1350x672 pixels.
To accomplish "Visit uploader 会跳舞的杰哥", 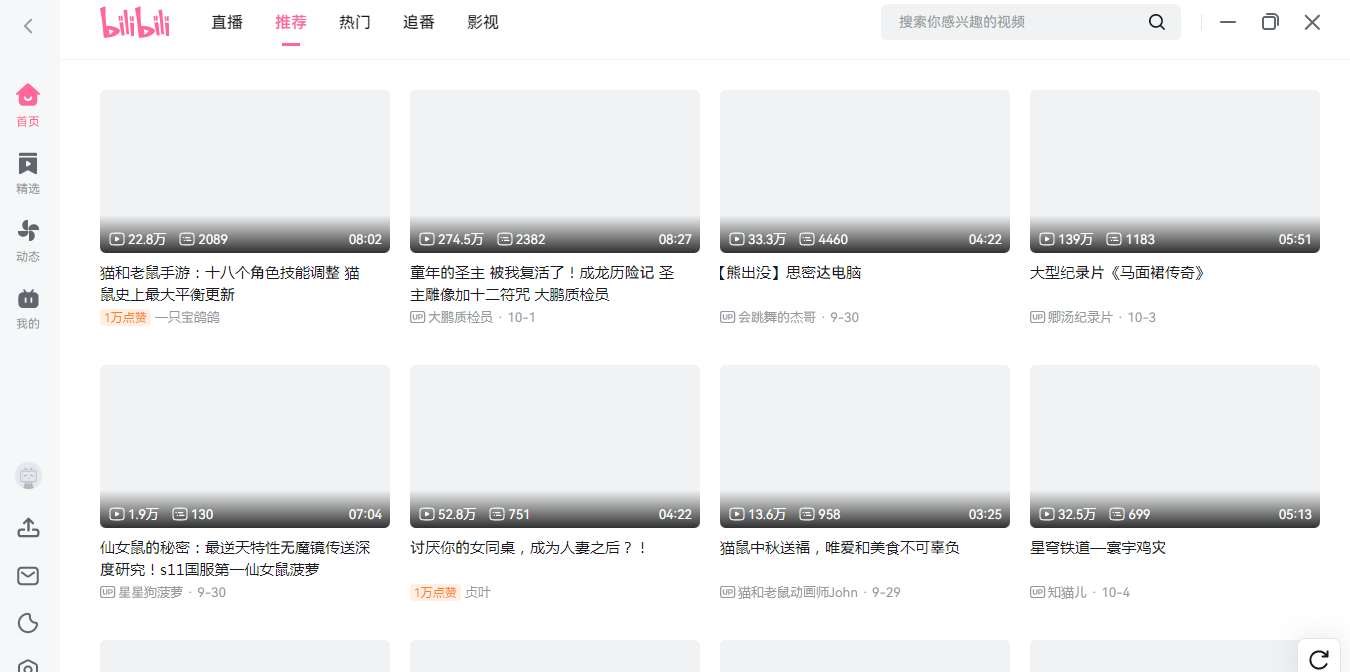I will coord(777,317).
